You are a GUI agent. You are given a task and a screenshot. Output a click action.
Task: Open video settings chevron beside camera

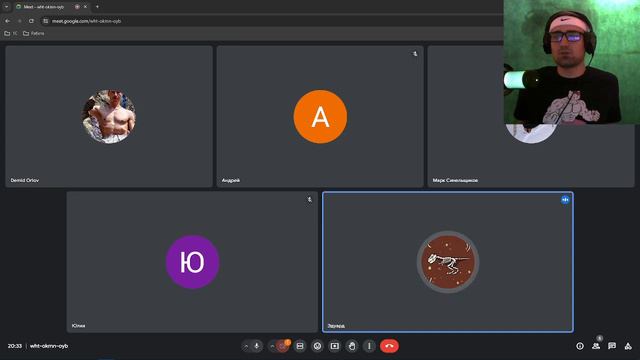click(272, 346)
